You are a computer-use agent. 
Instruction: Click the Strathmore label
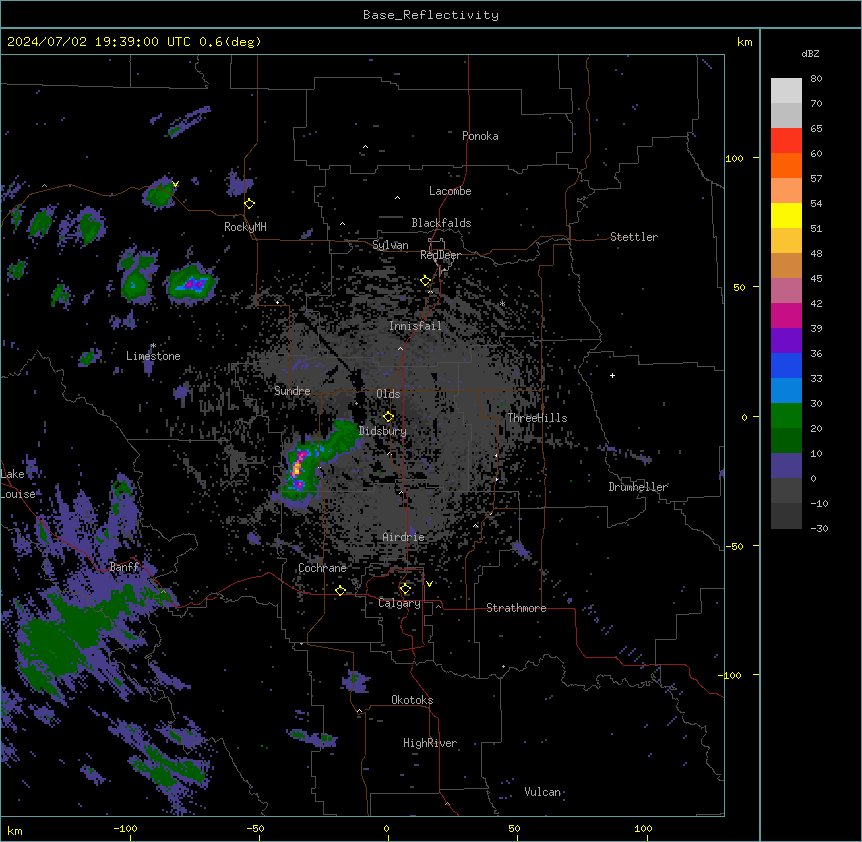(516, 608)
